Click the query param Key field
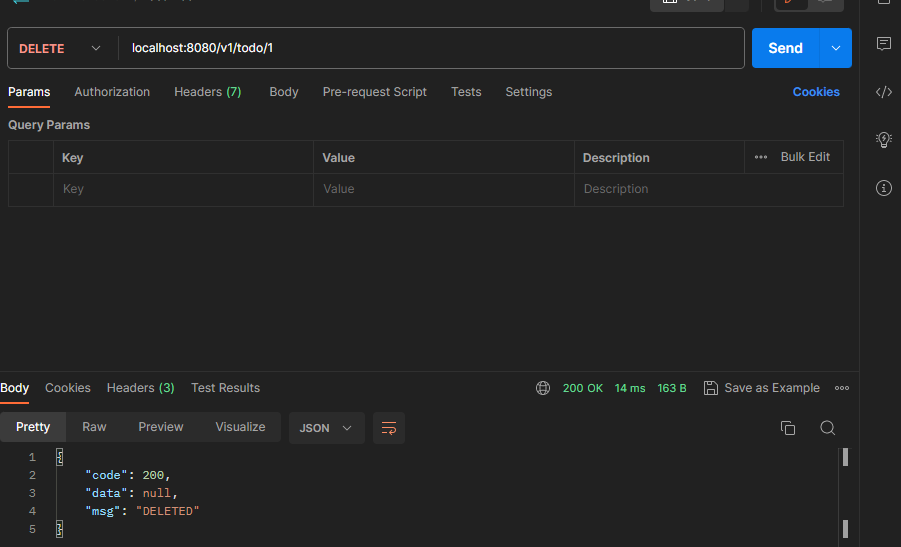 [x=183, y=190]
